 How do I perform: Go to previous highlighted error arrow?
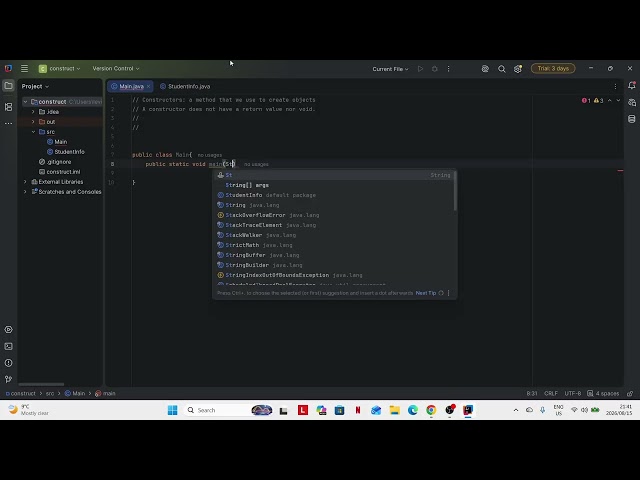610,100
